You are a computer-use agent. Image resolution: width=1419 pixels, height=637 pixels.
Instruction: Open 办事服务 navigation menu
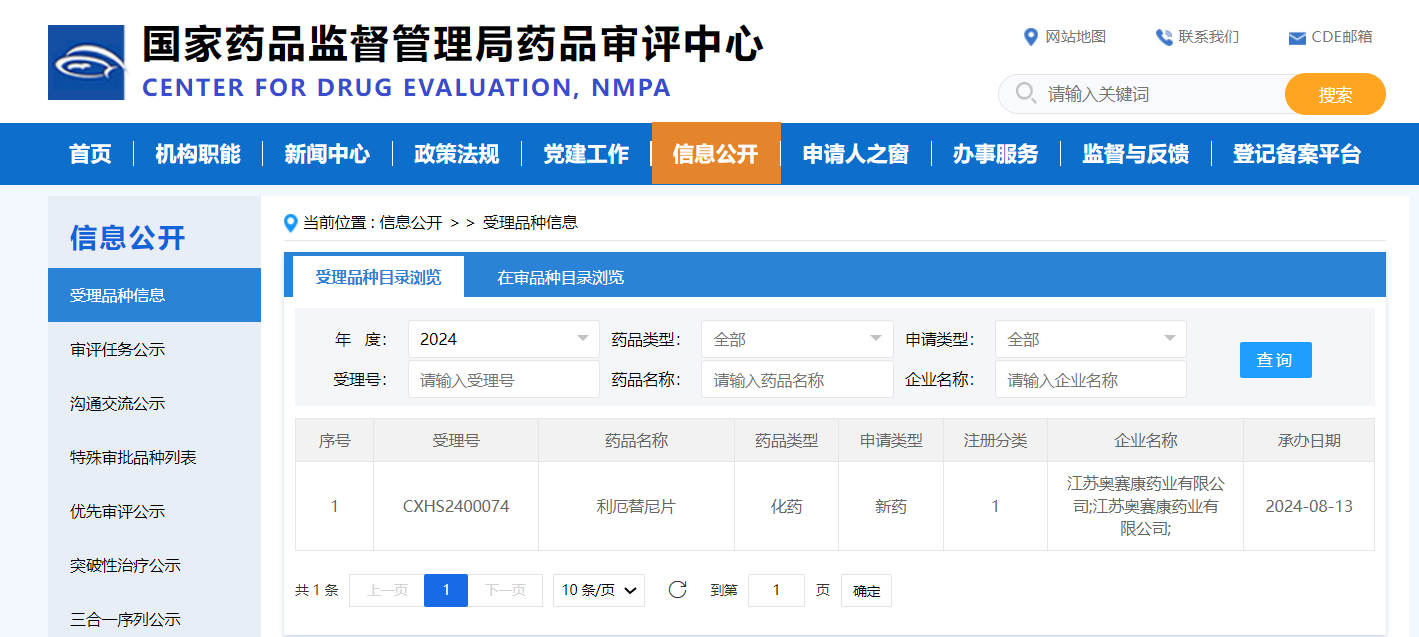coord(995,154)
